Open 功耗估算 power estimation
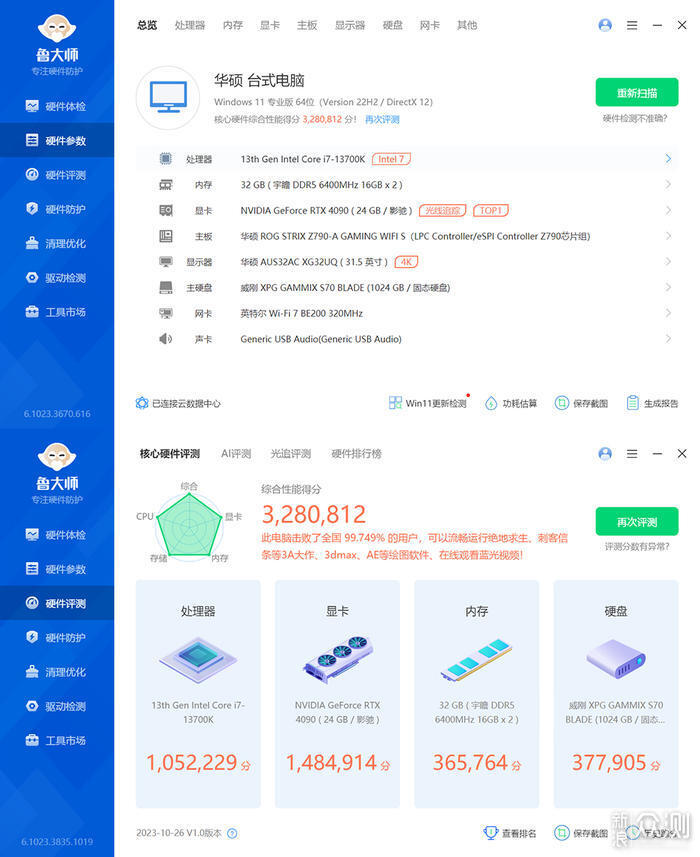 pos(511,403)
